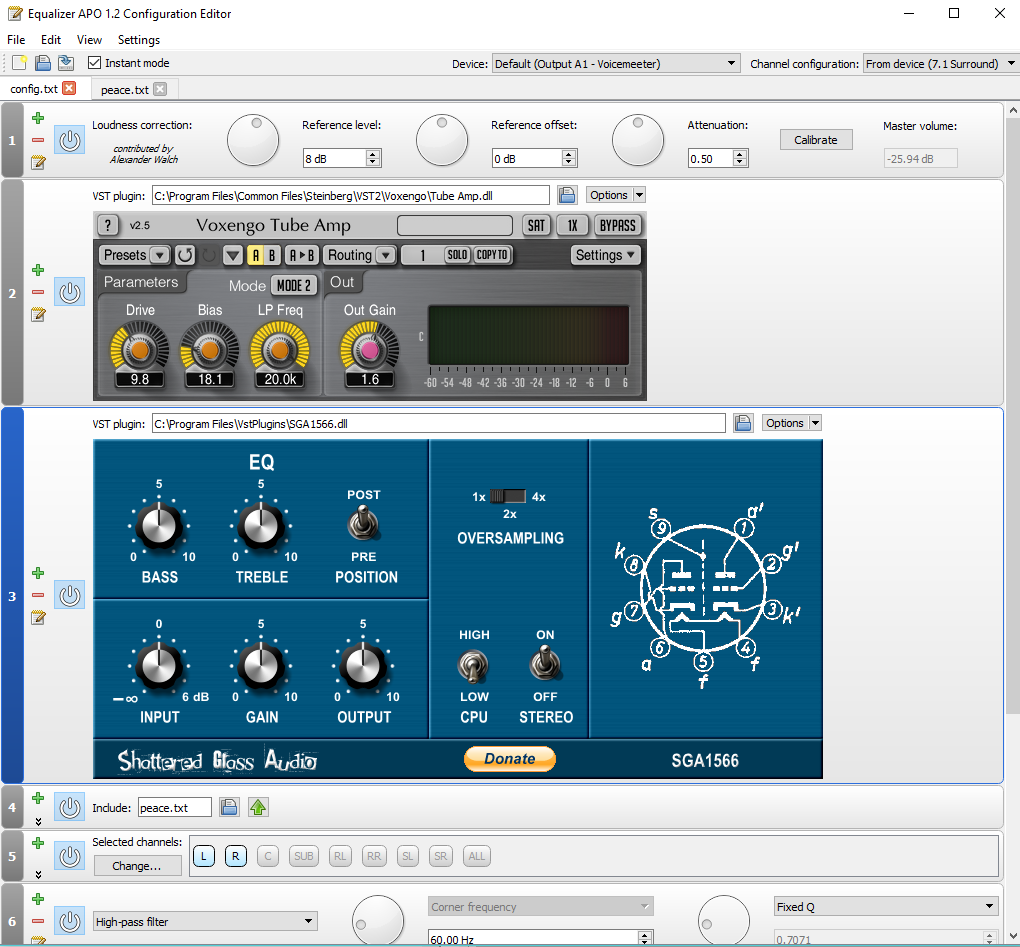Select Tube Amp state B button
This screenshot has width=1020, height=947.
tap(272, 255)
